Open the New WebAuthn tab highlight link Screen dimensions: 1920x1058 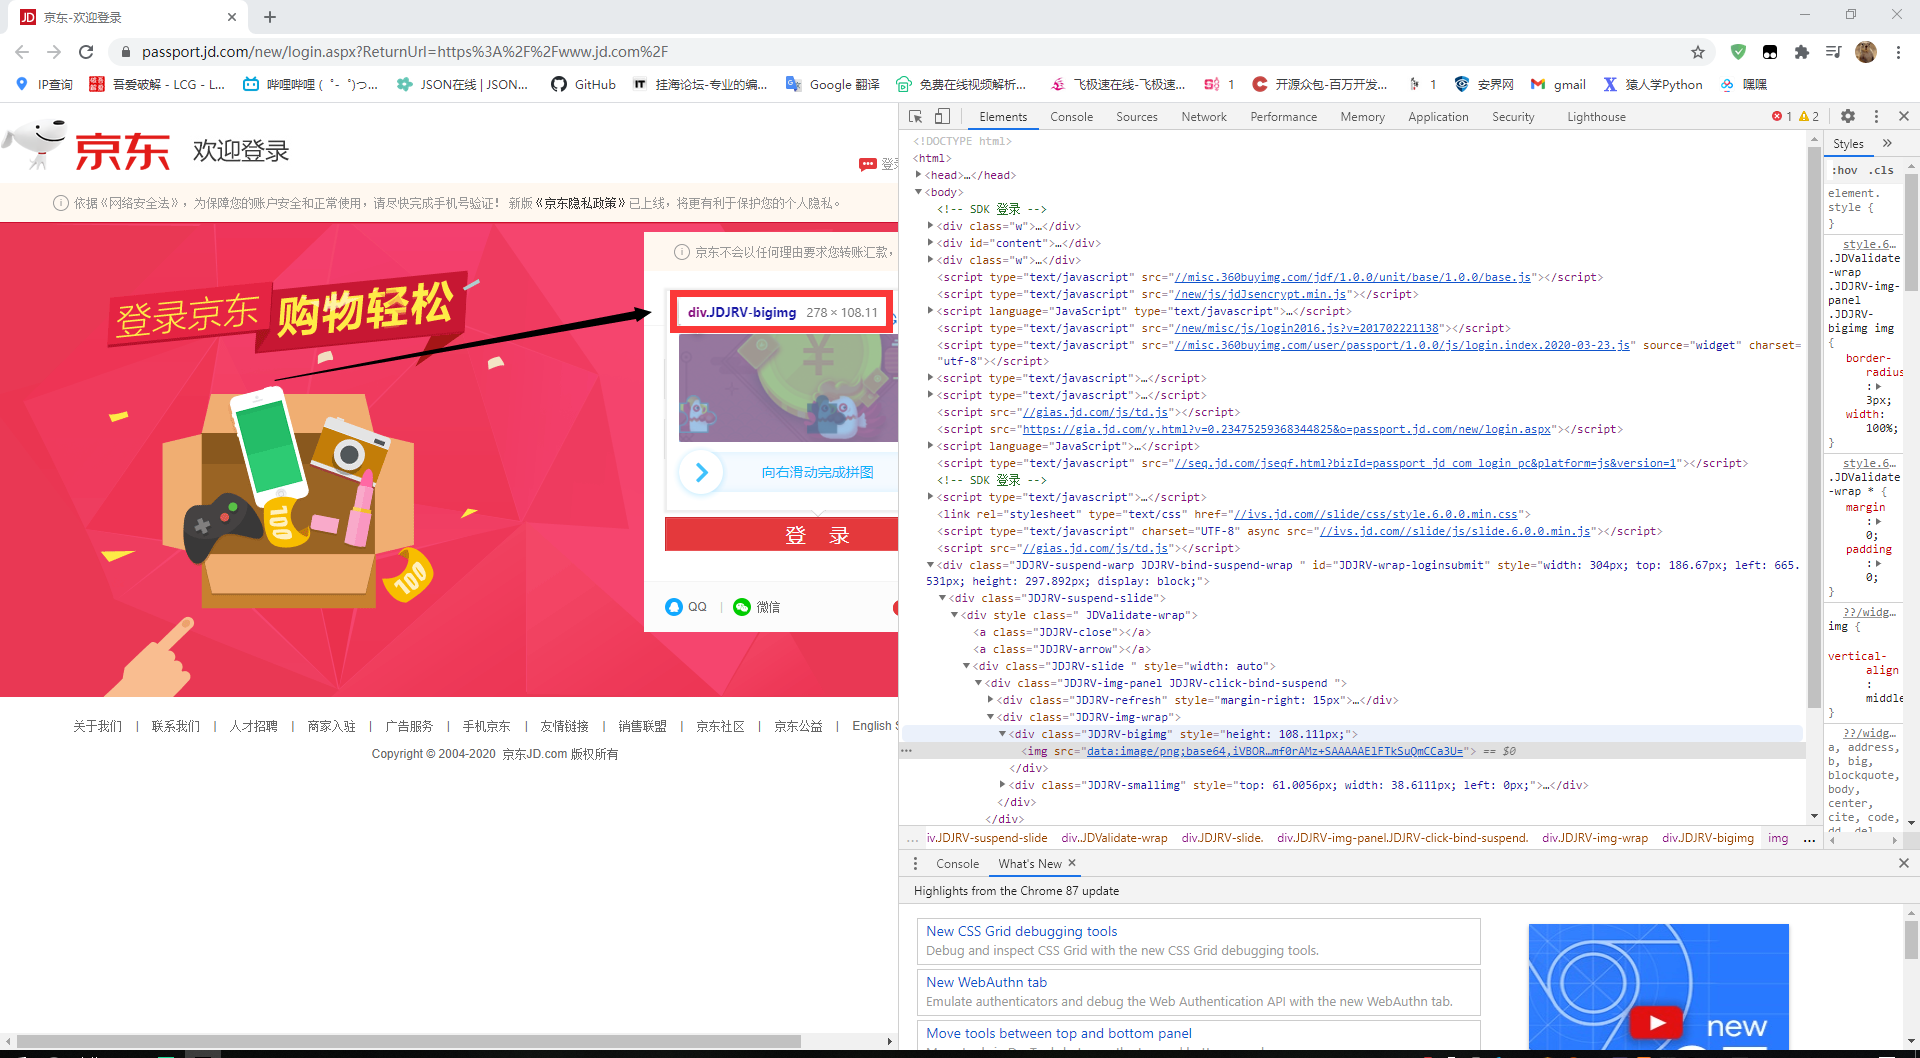click(986, 982)
